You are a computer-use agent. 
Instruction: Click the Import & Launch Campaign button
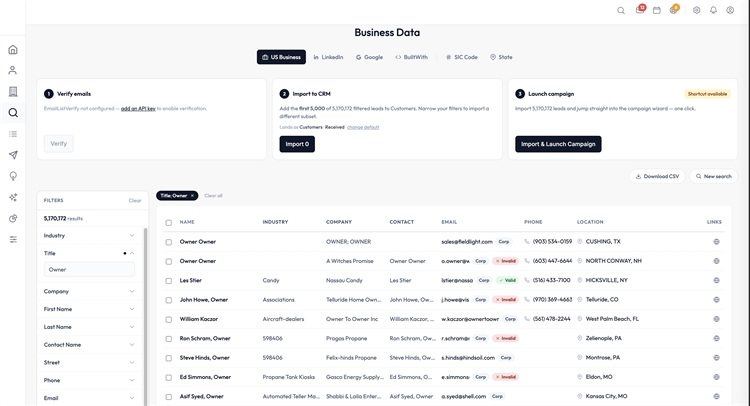point(558,144)
